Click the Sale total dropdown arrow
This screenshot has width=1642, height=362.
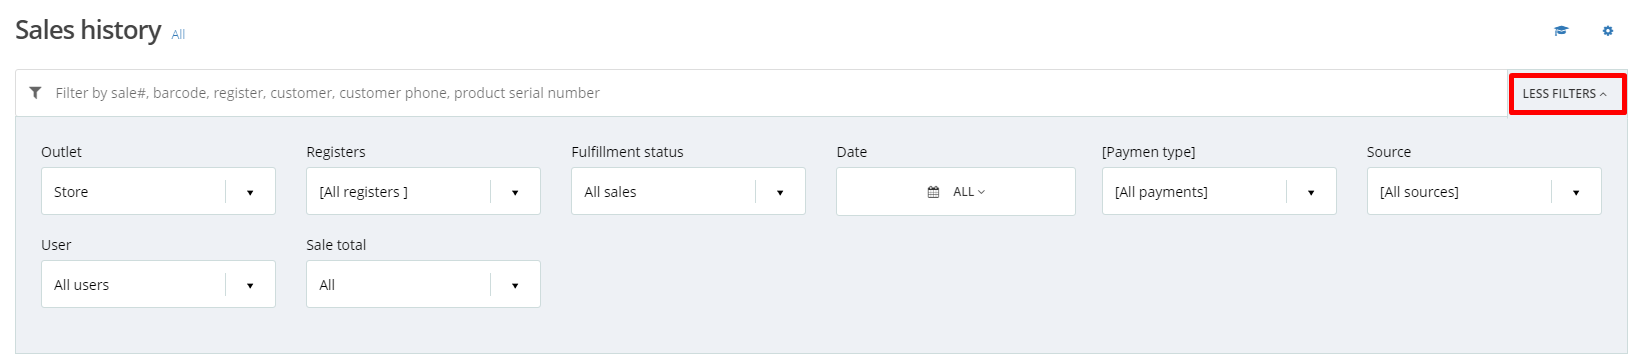[515, 285]
